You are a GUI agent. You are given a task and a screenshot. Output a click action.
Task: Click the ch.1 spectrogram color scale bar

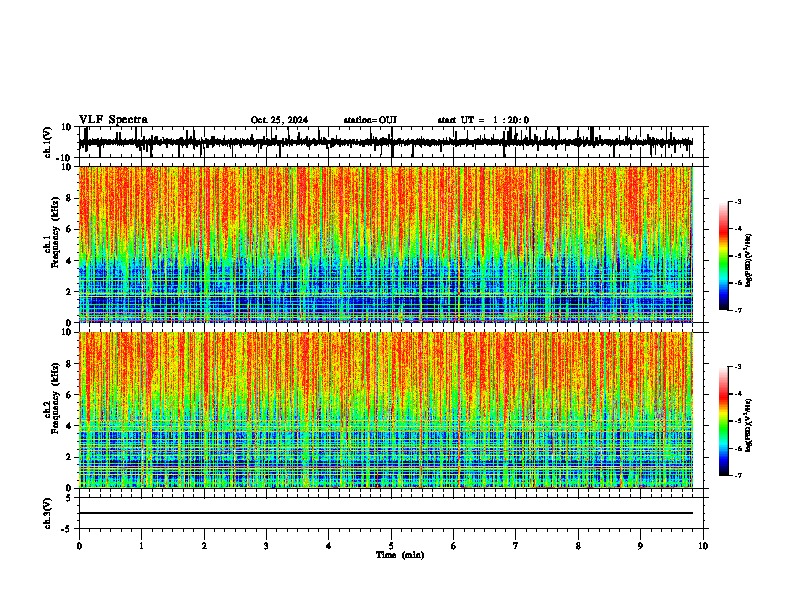[x=723, y=256]
